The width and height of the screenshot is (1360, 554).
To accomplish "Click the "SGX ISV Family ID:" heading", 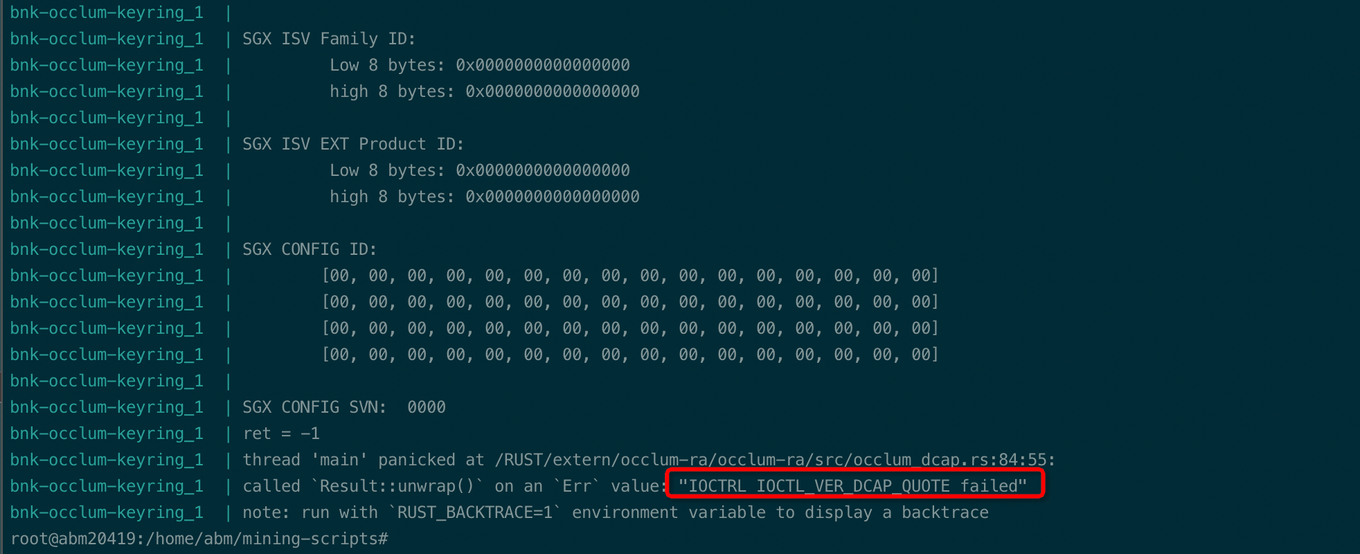I will 329,39.
